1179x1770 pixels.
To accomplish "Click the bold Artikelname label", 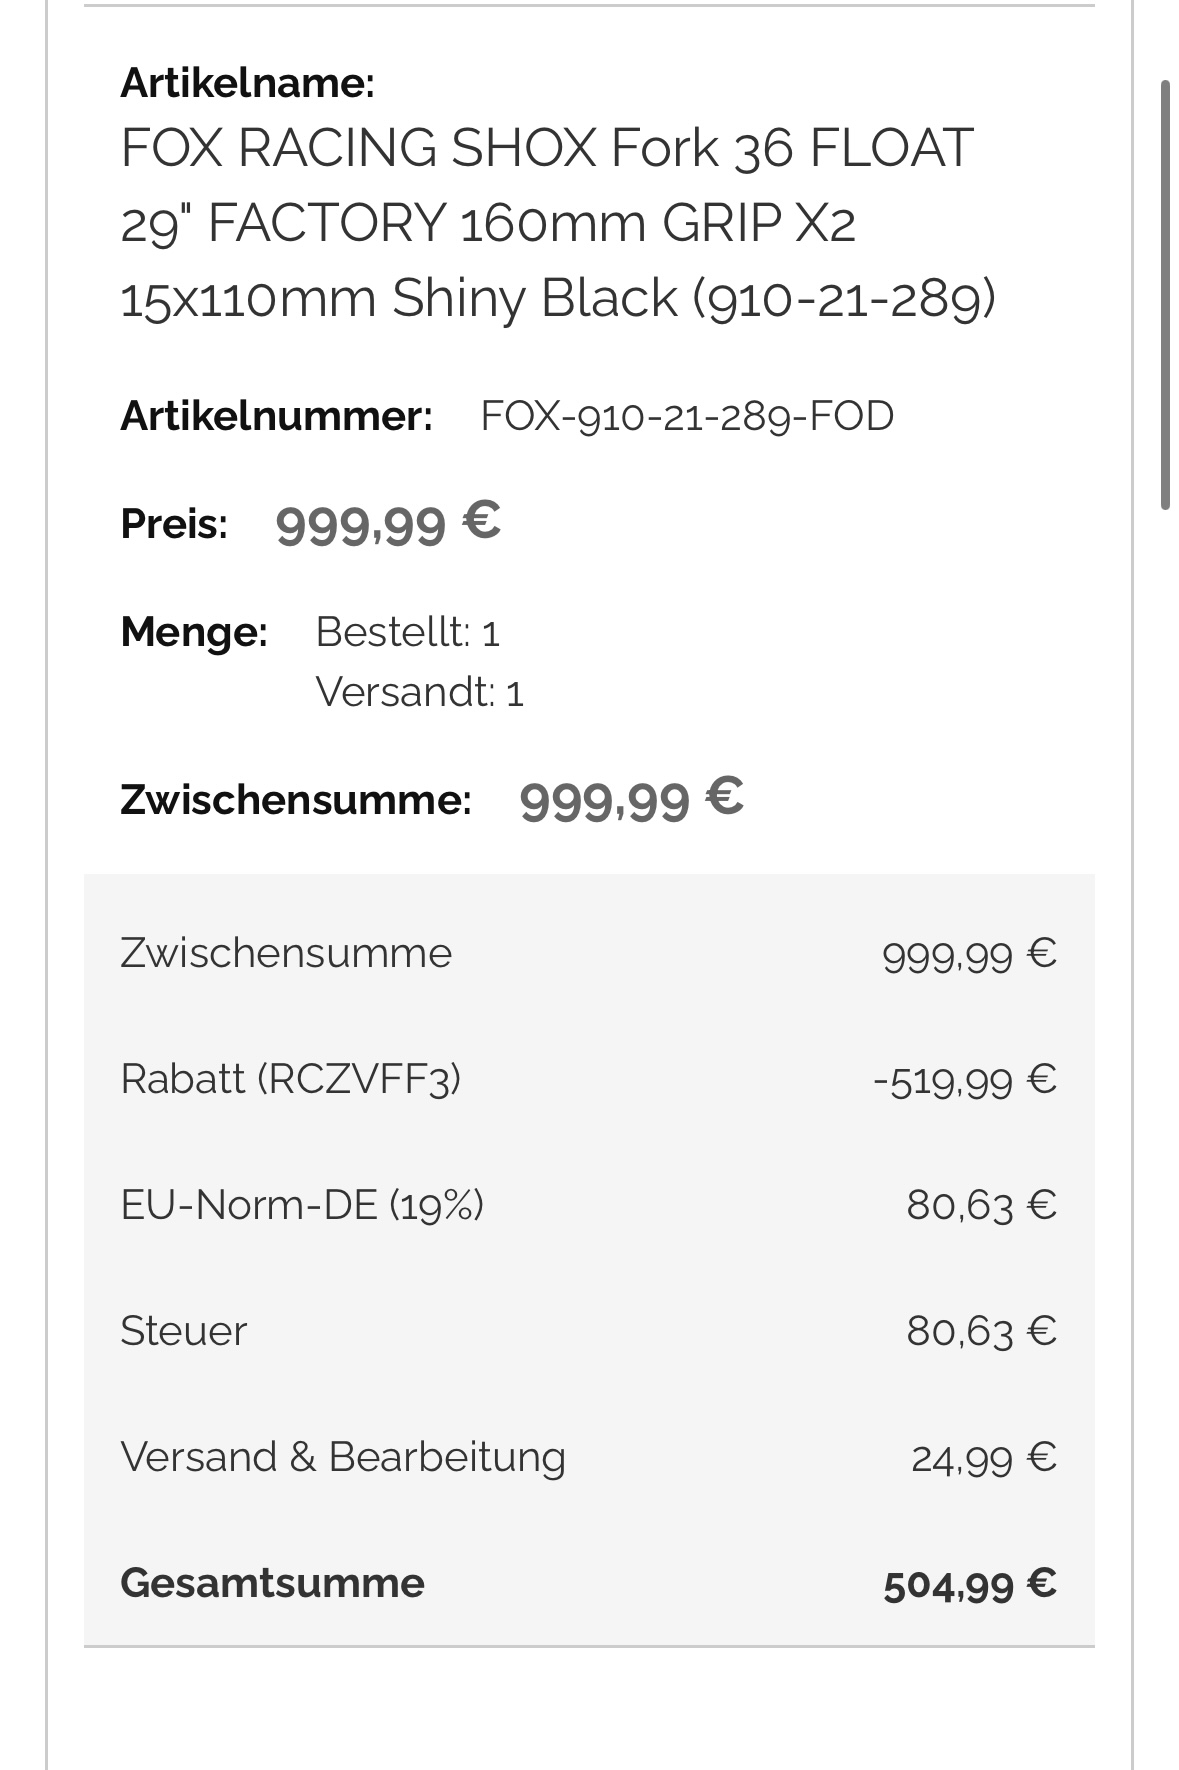I will click(x=247, y=83).
